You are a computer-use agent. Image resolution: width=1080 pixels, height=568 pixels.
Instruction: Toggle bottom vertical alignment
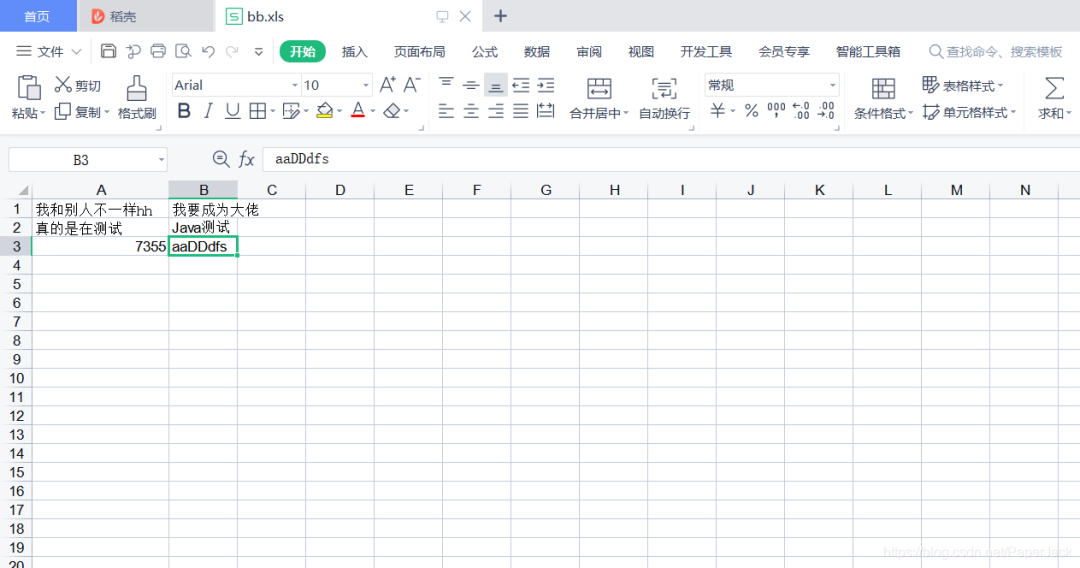coord(496,85)
